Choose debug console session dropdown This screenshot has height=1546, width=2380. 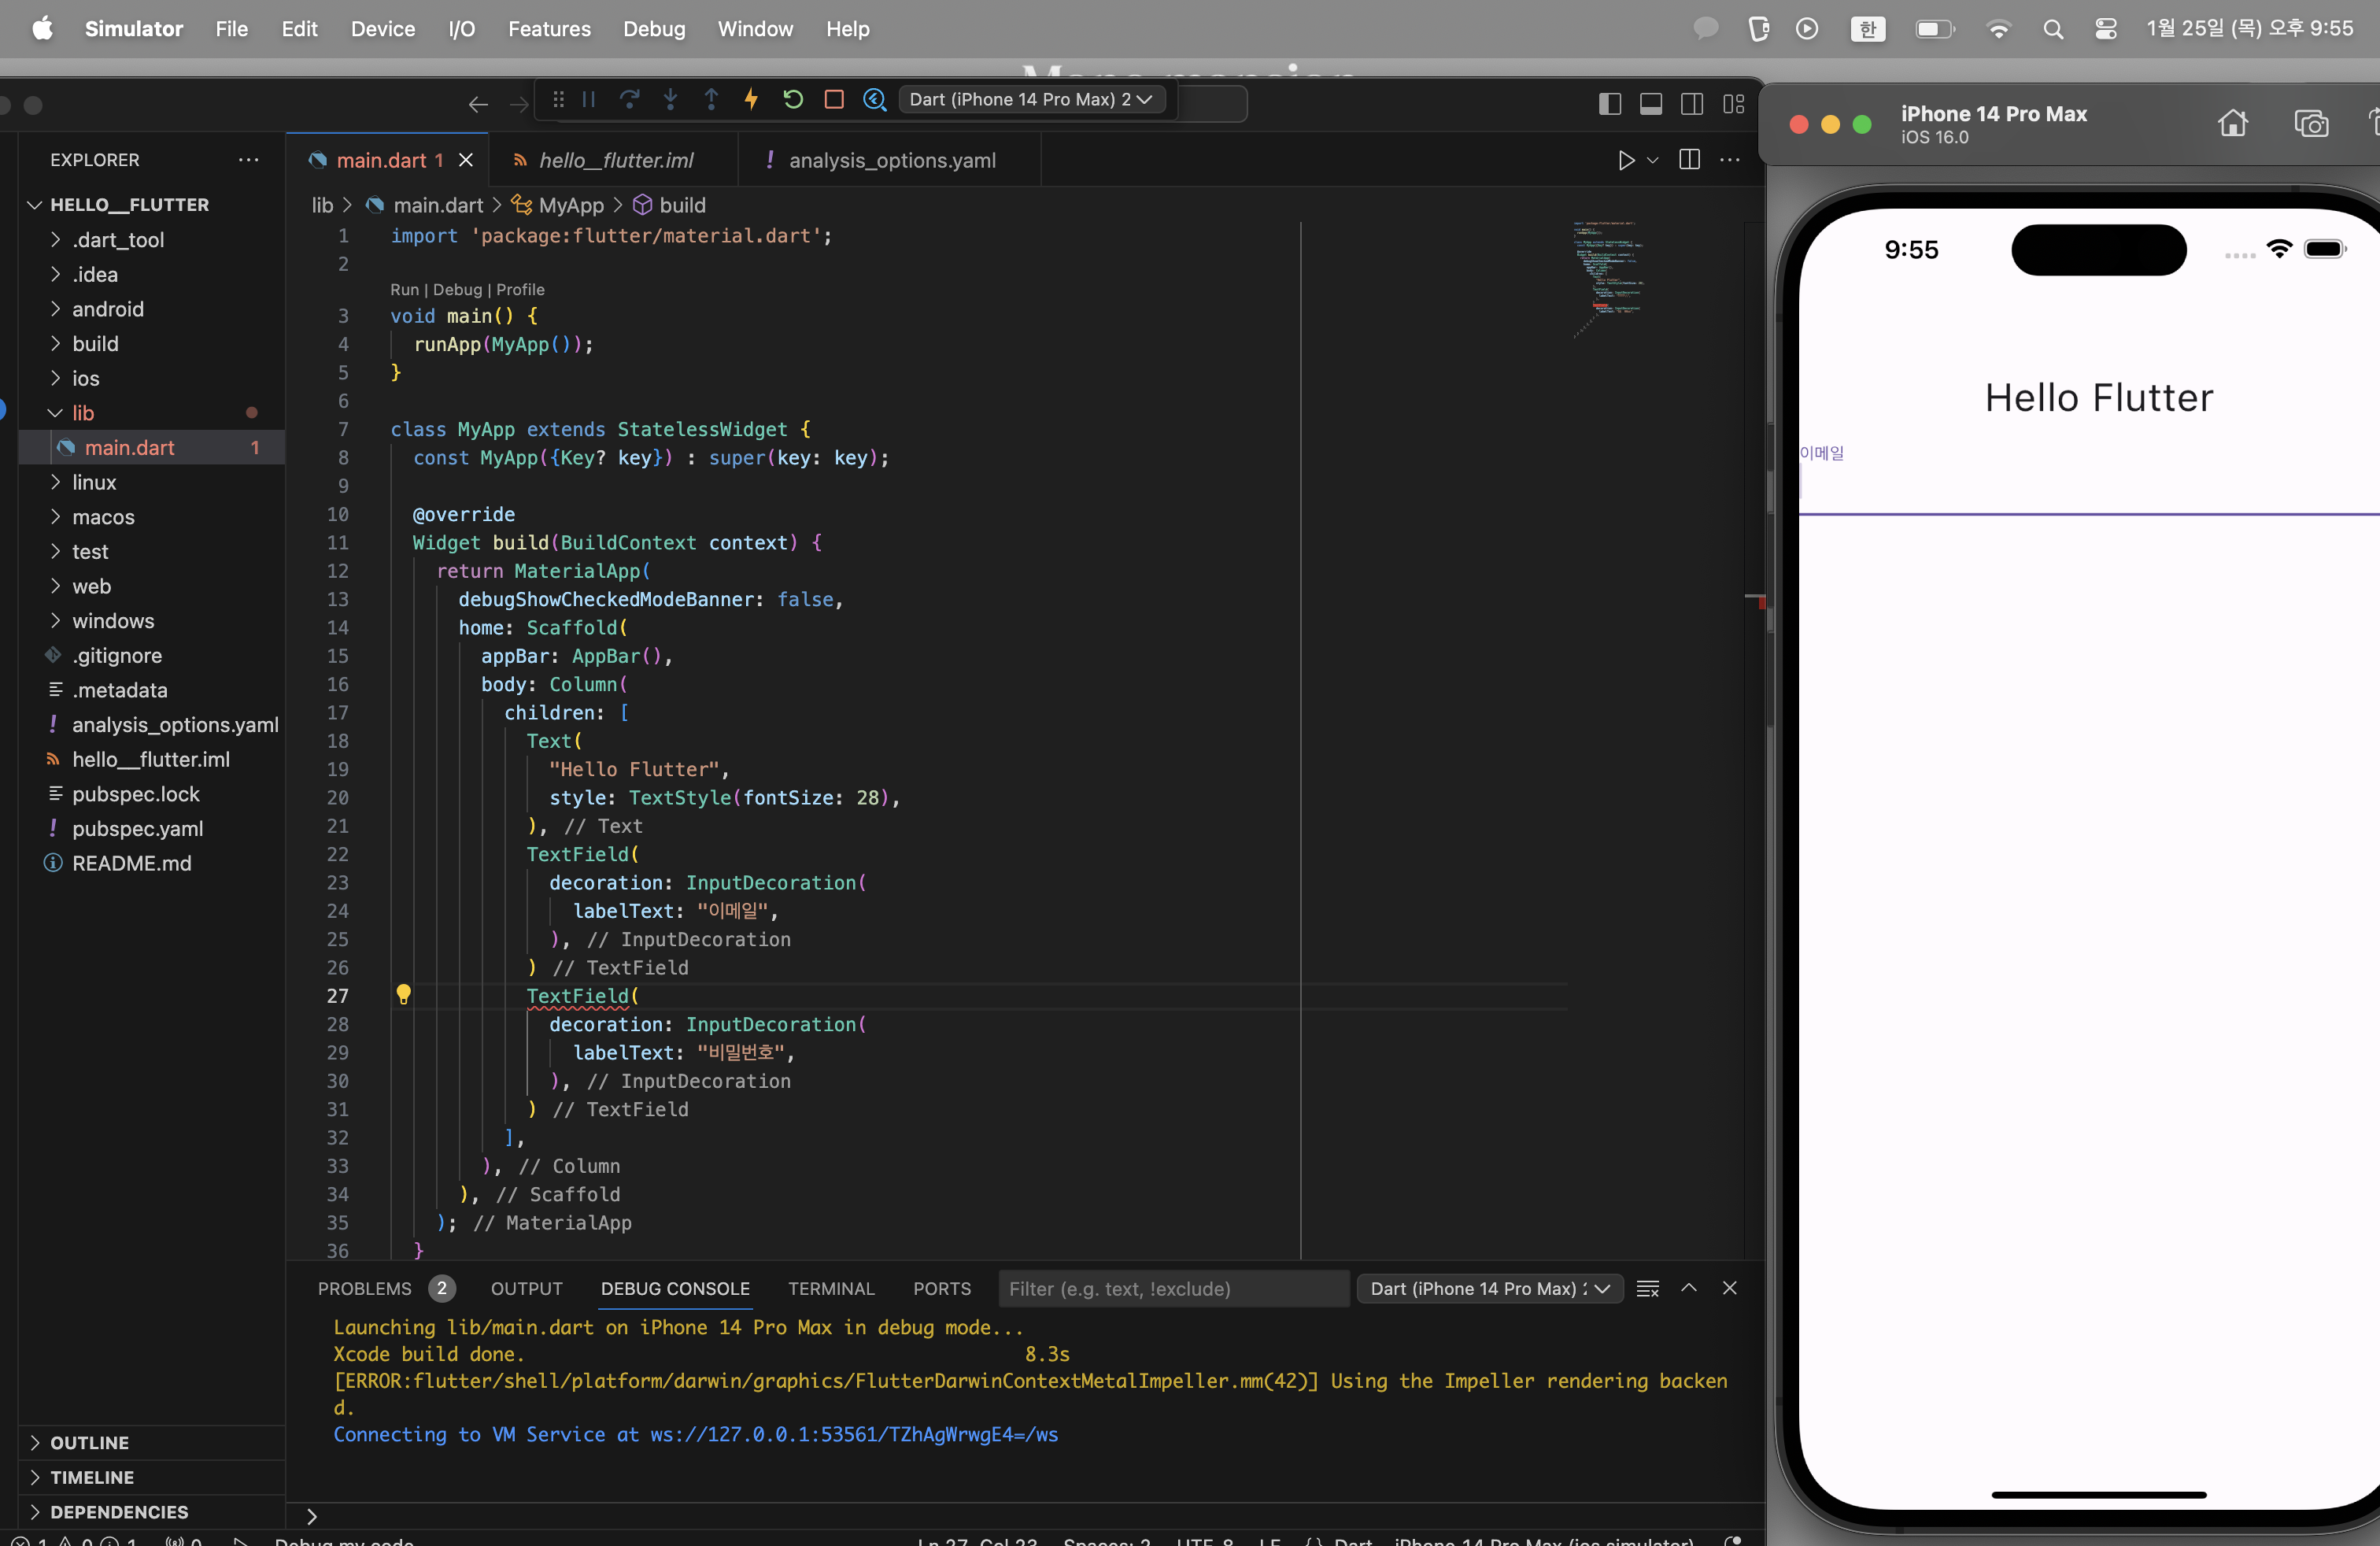1490,1288
